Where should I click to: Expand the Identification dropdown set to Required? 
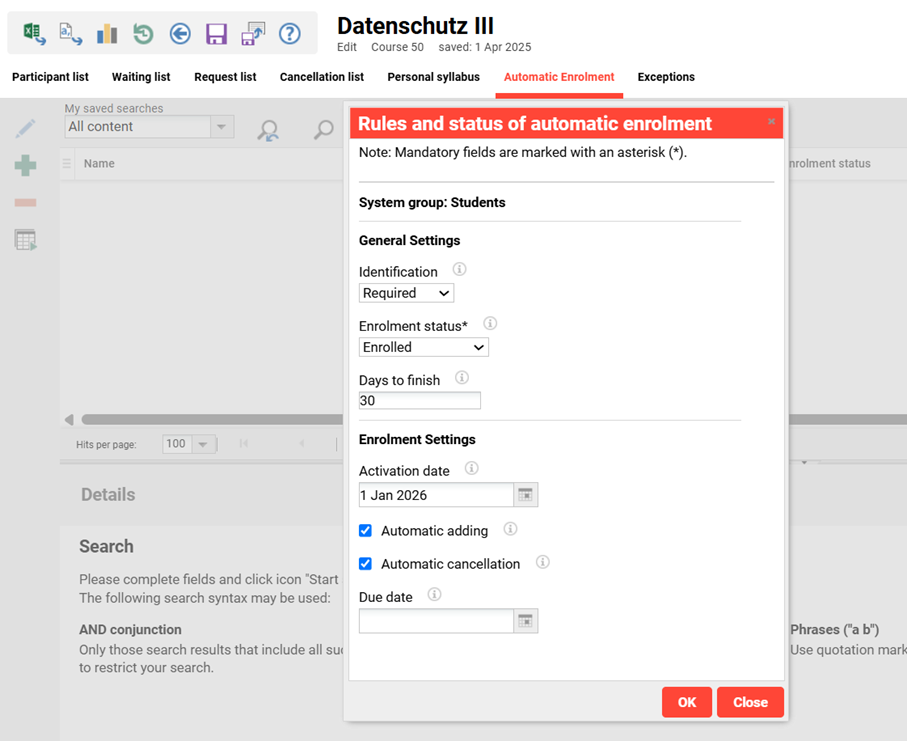(x=406, y=293)
